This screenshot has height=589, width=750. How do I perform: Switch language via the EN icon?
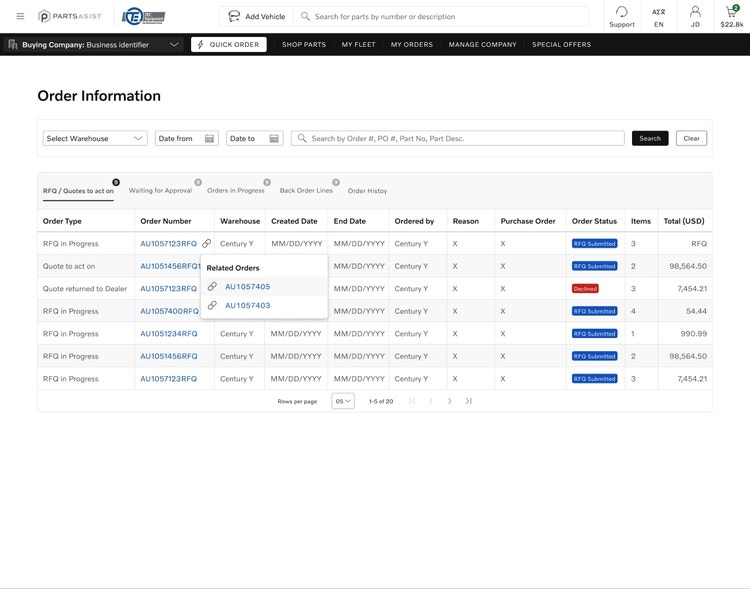click(659, 11)
